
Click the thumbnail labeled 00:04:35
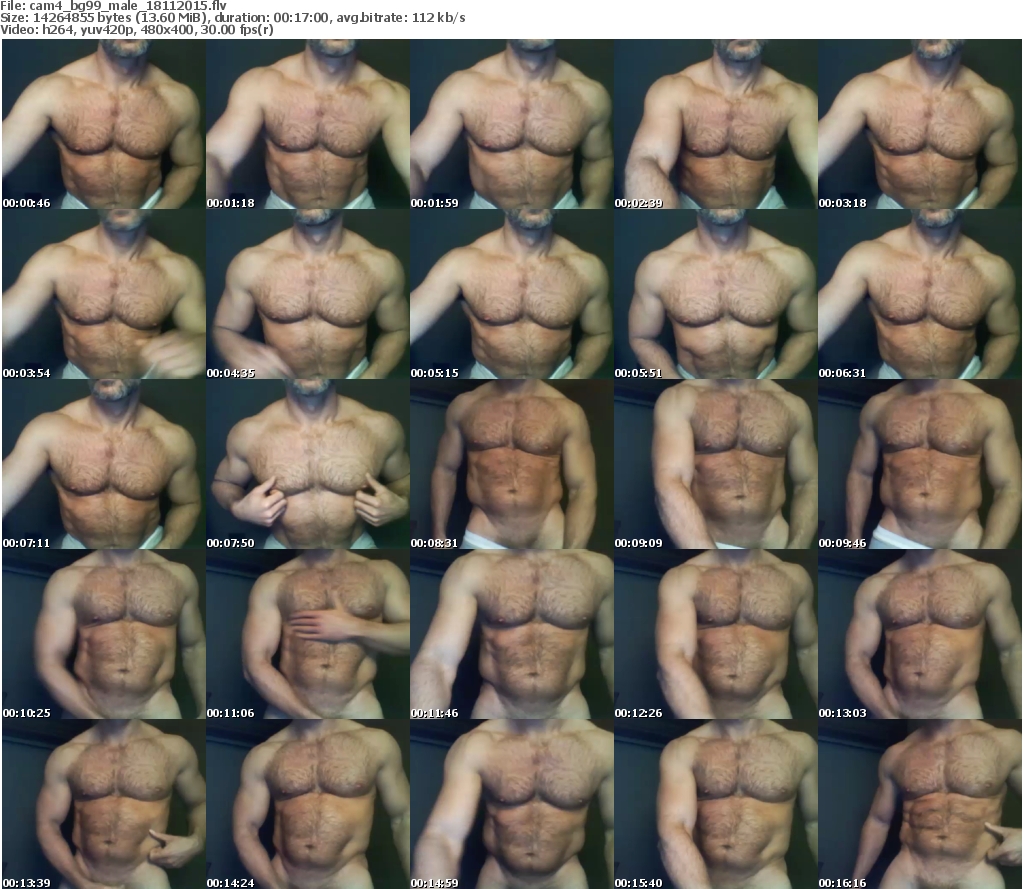coord(308,294)
